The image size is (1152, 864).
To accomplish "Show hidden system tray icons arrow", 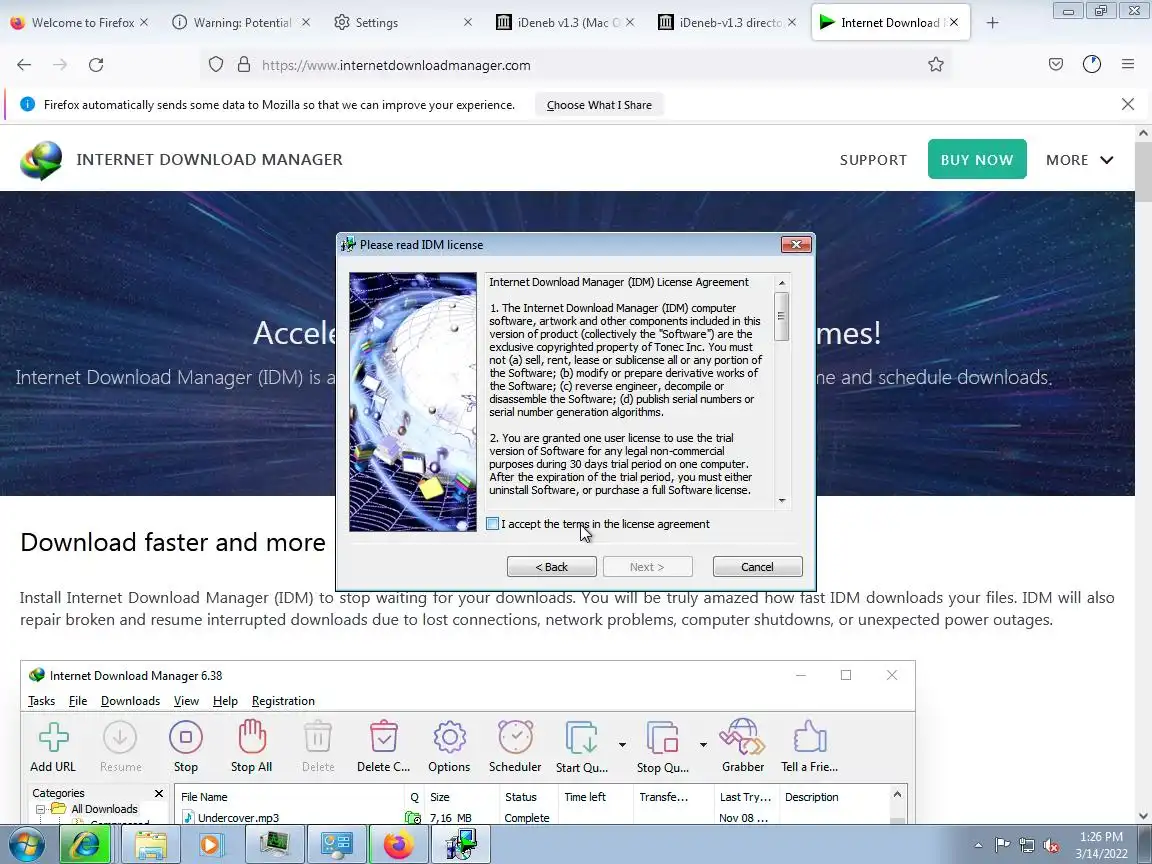I will tap(978, 846).
